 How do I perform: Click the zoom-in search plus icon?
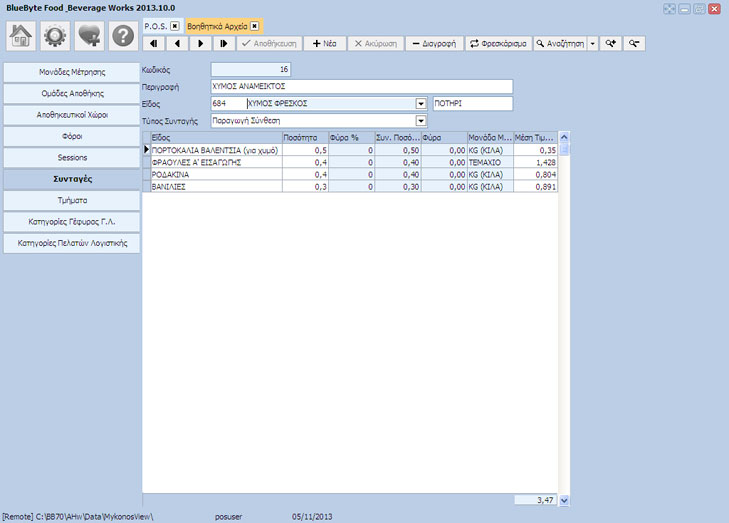[x=611, y=44]
